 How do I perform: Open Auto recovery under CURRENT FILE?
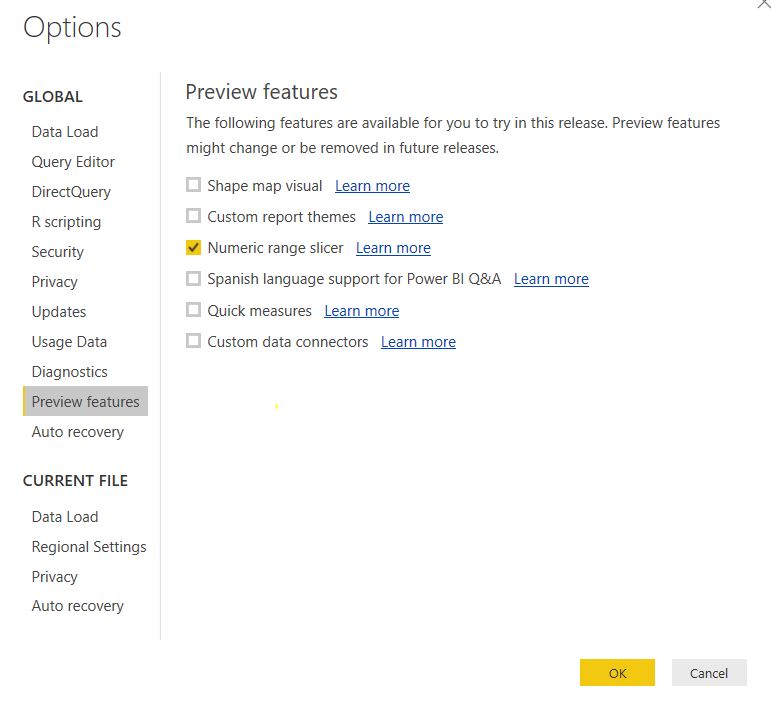click(78, 606)
